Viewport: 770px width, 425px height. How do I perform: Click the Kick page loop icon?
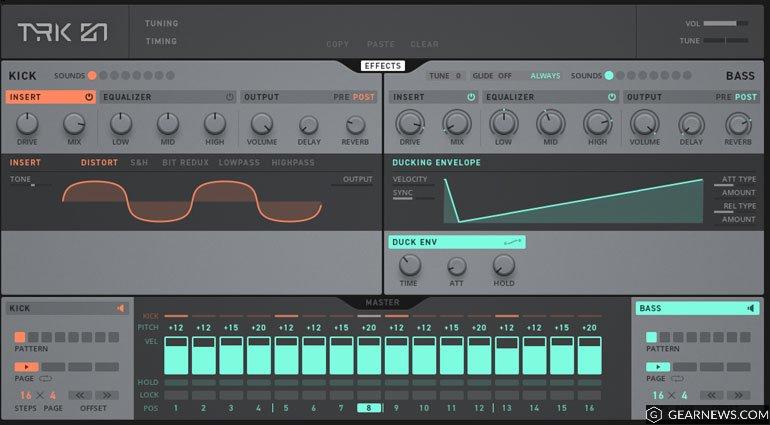click(x=46, y=379)
